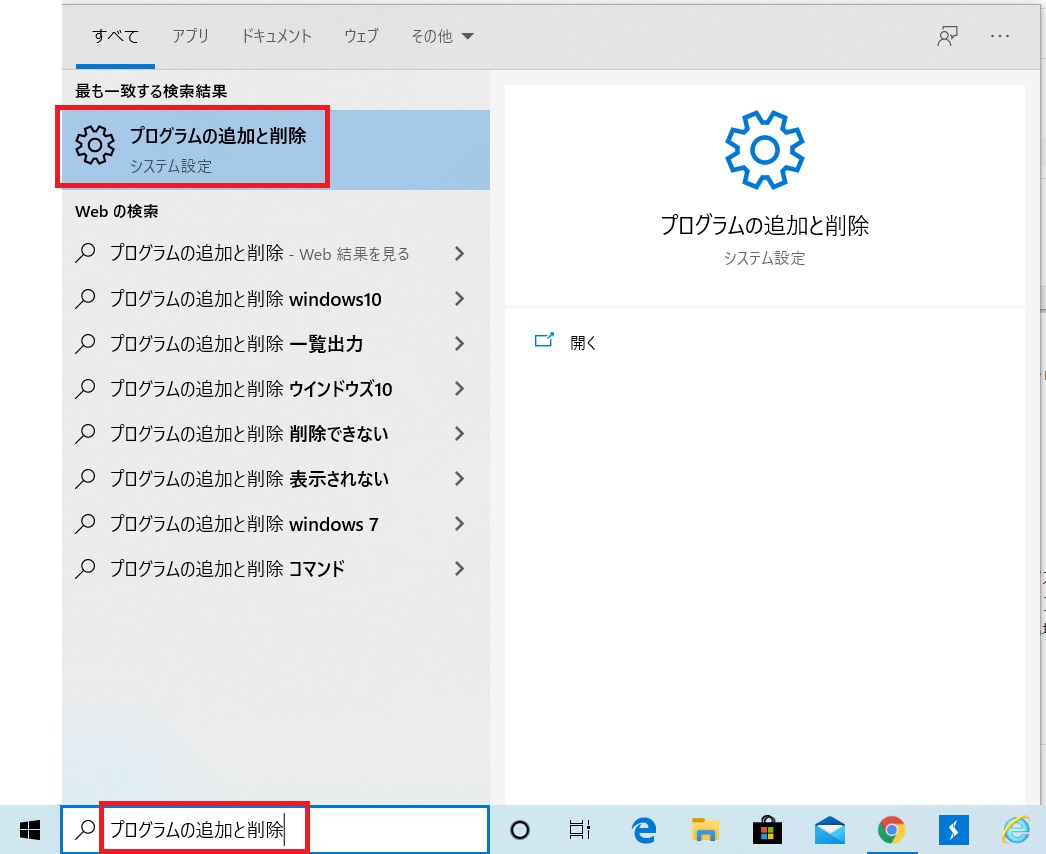Click the search magnifier in the taskbar box

point(85,829)
